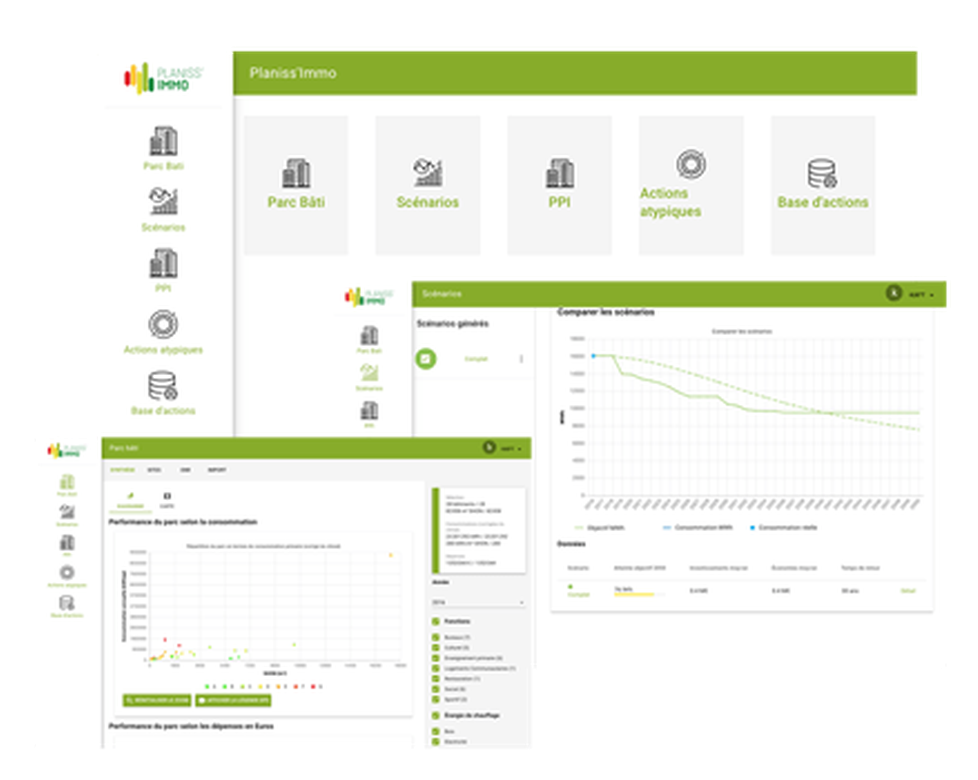This screenshot has width=978, height=780.
Task: Click Afficher la légende DPE button
Action: click(x=233, y=700)
